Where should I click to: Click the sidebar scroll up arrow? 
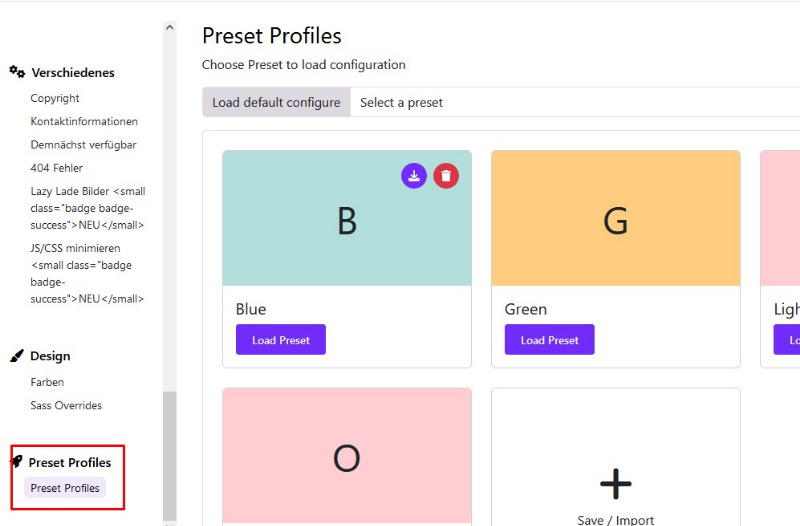coord(169,28)
